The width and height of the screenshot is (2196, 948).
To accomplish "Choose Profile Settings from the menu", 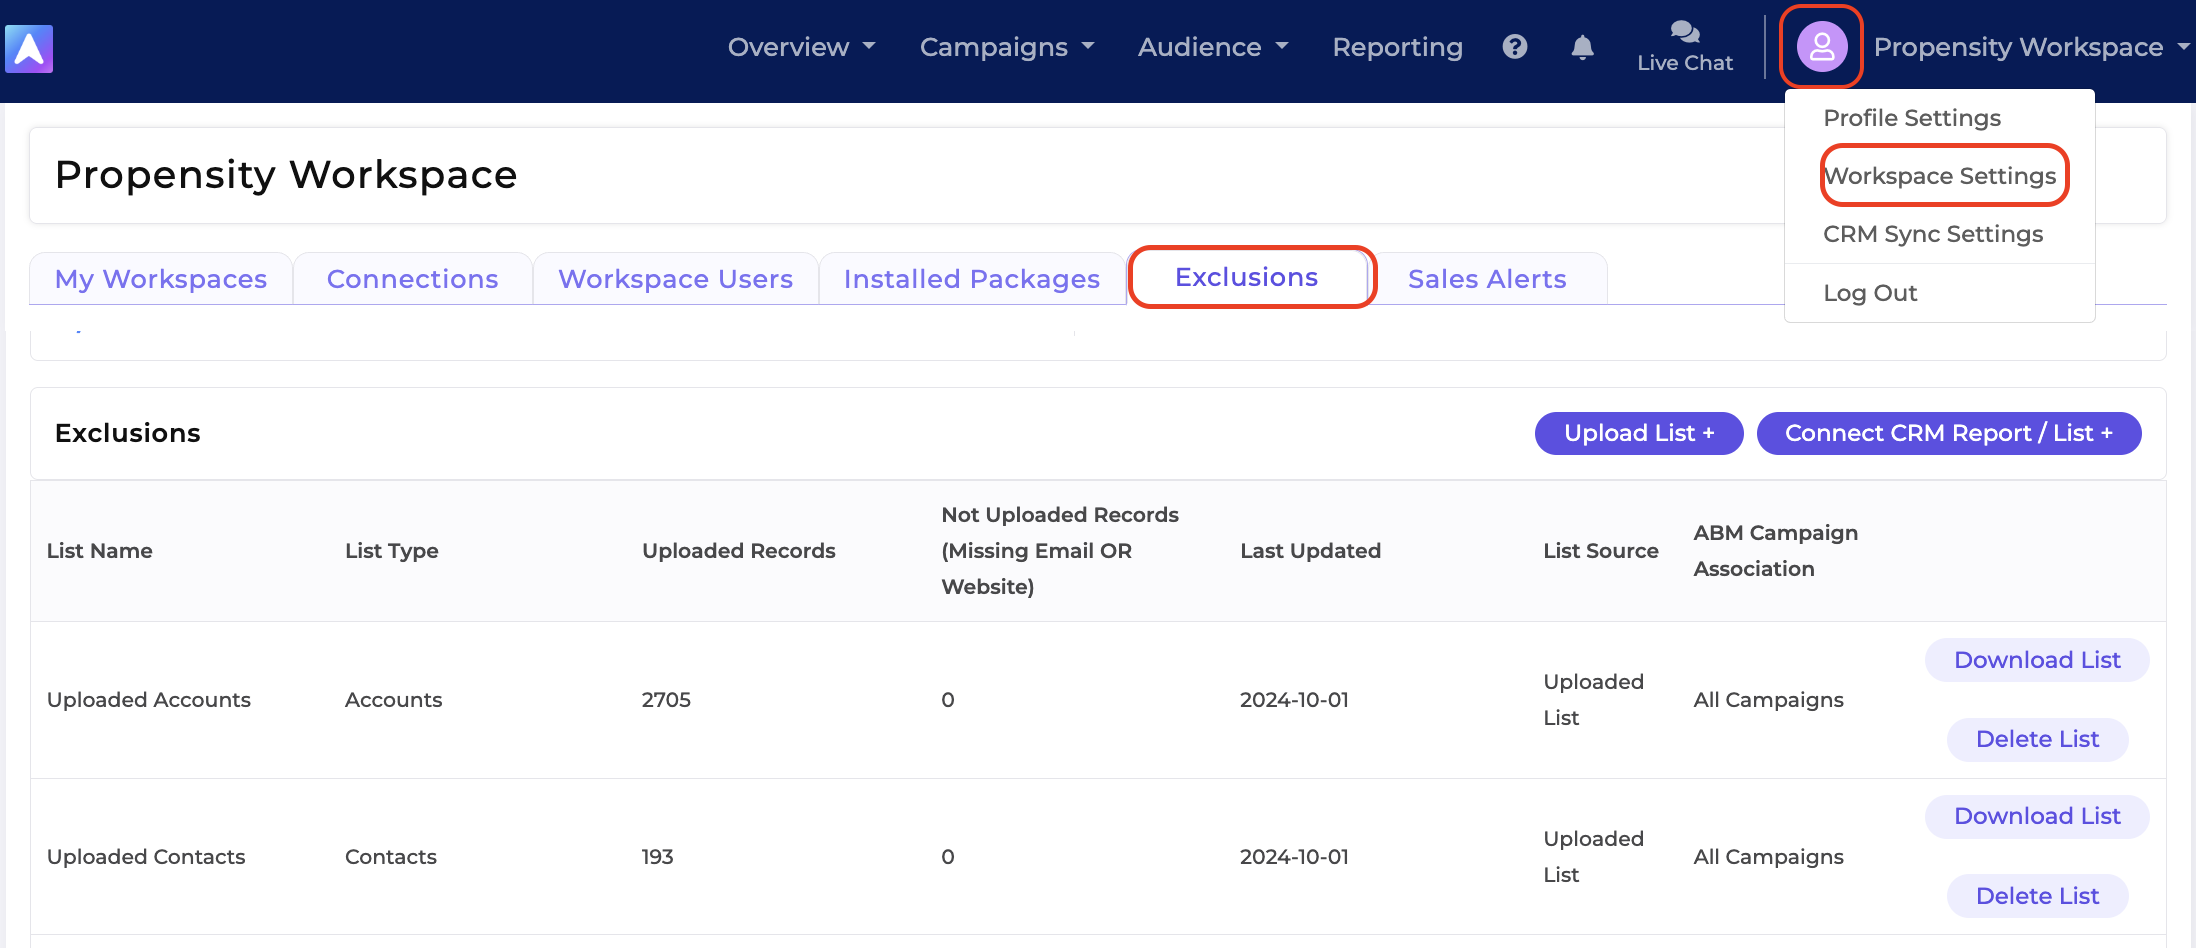I will [x=1912, y=118].
